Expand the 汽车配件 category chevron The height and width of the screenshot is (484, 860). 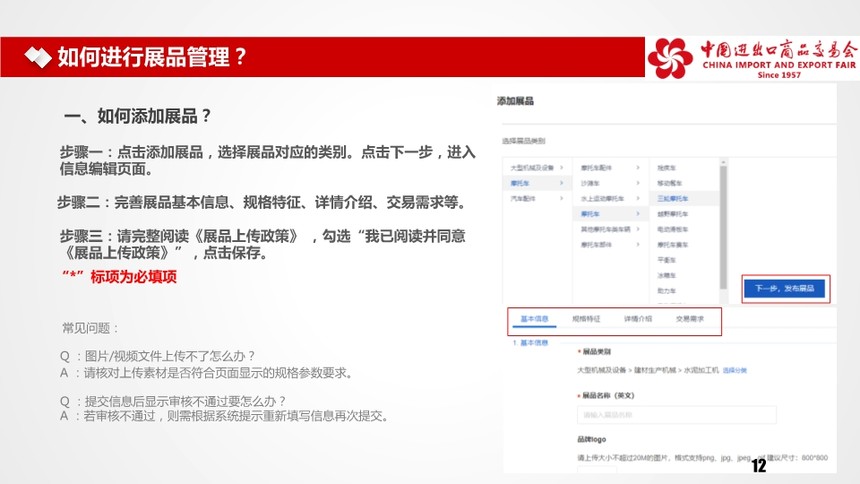click(561, 198)
